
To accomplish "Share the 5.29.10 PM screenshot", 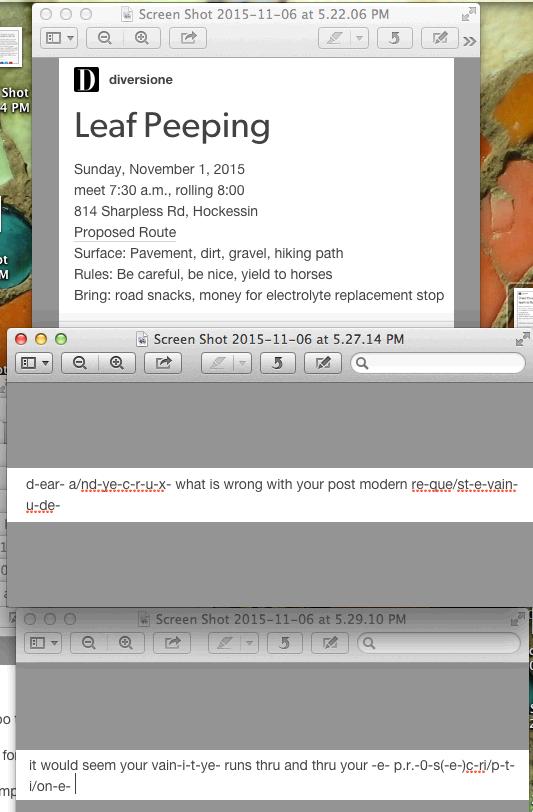I will point(172,643).
